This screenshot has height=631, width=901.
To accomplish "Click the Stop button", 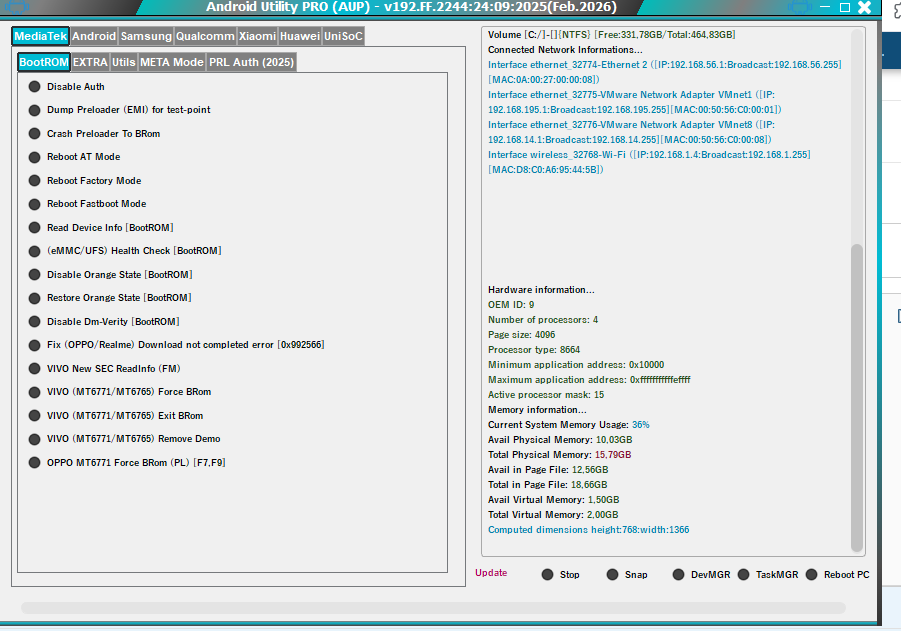I will point(561,575).
